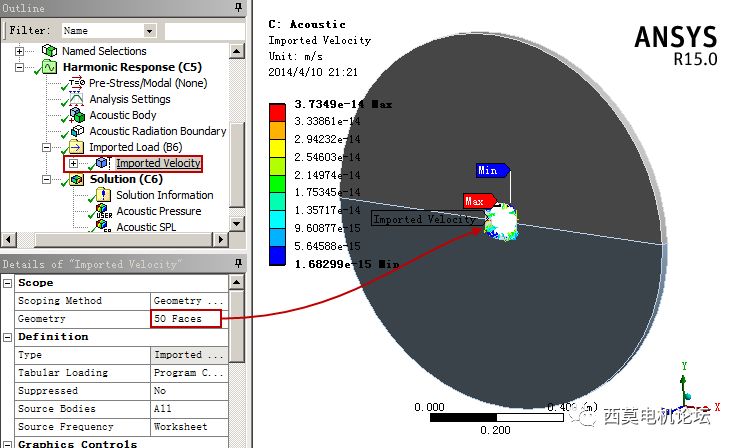Select Solution Information item
The width and height of the screenshot is (734, 448).
coord(164,195)
